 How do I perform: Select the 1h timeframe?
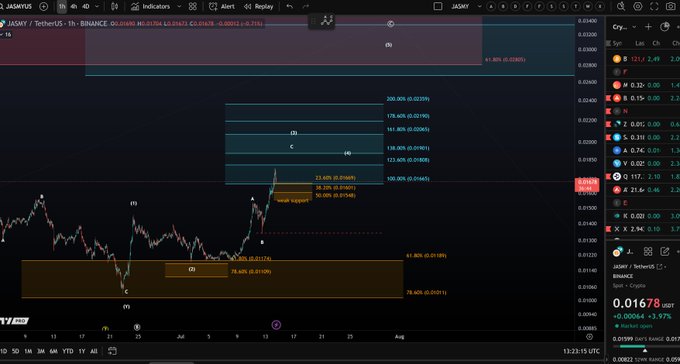62,7
